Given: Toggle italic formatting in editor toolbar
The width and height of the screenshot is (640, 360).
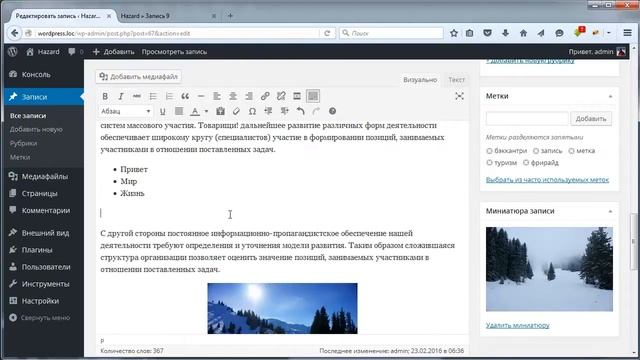Looking at the screenshot, I should tap(121, 96).
